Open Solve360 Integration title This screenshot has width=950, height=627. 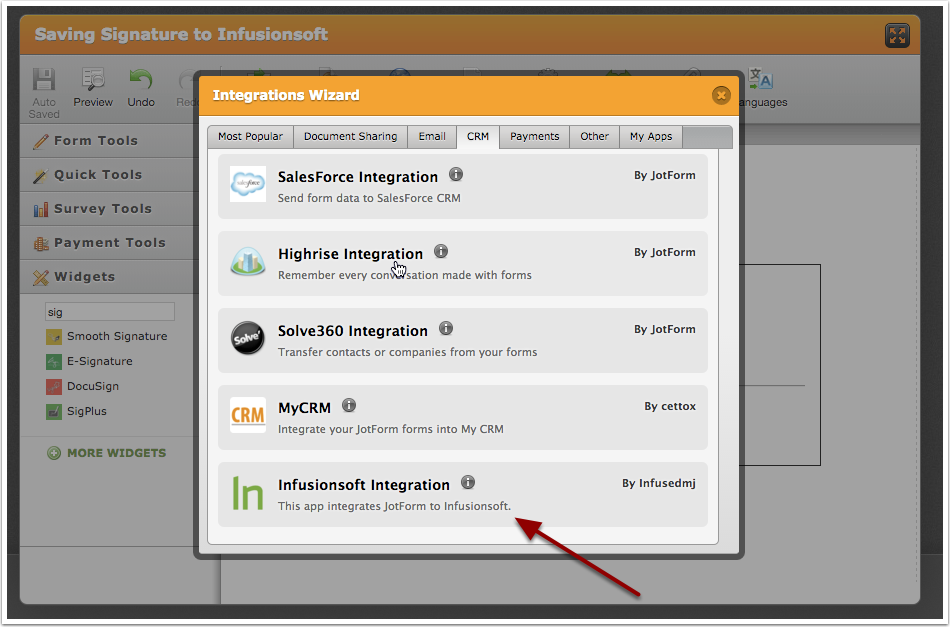353,331
